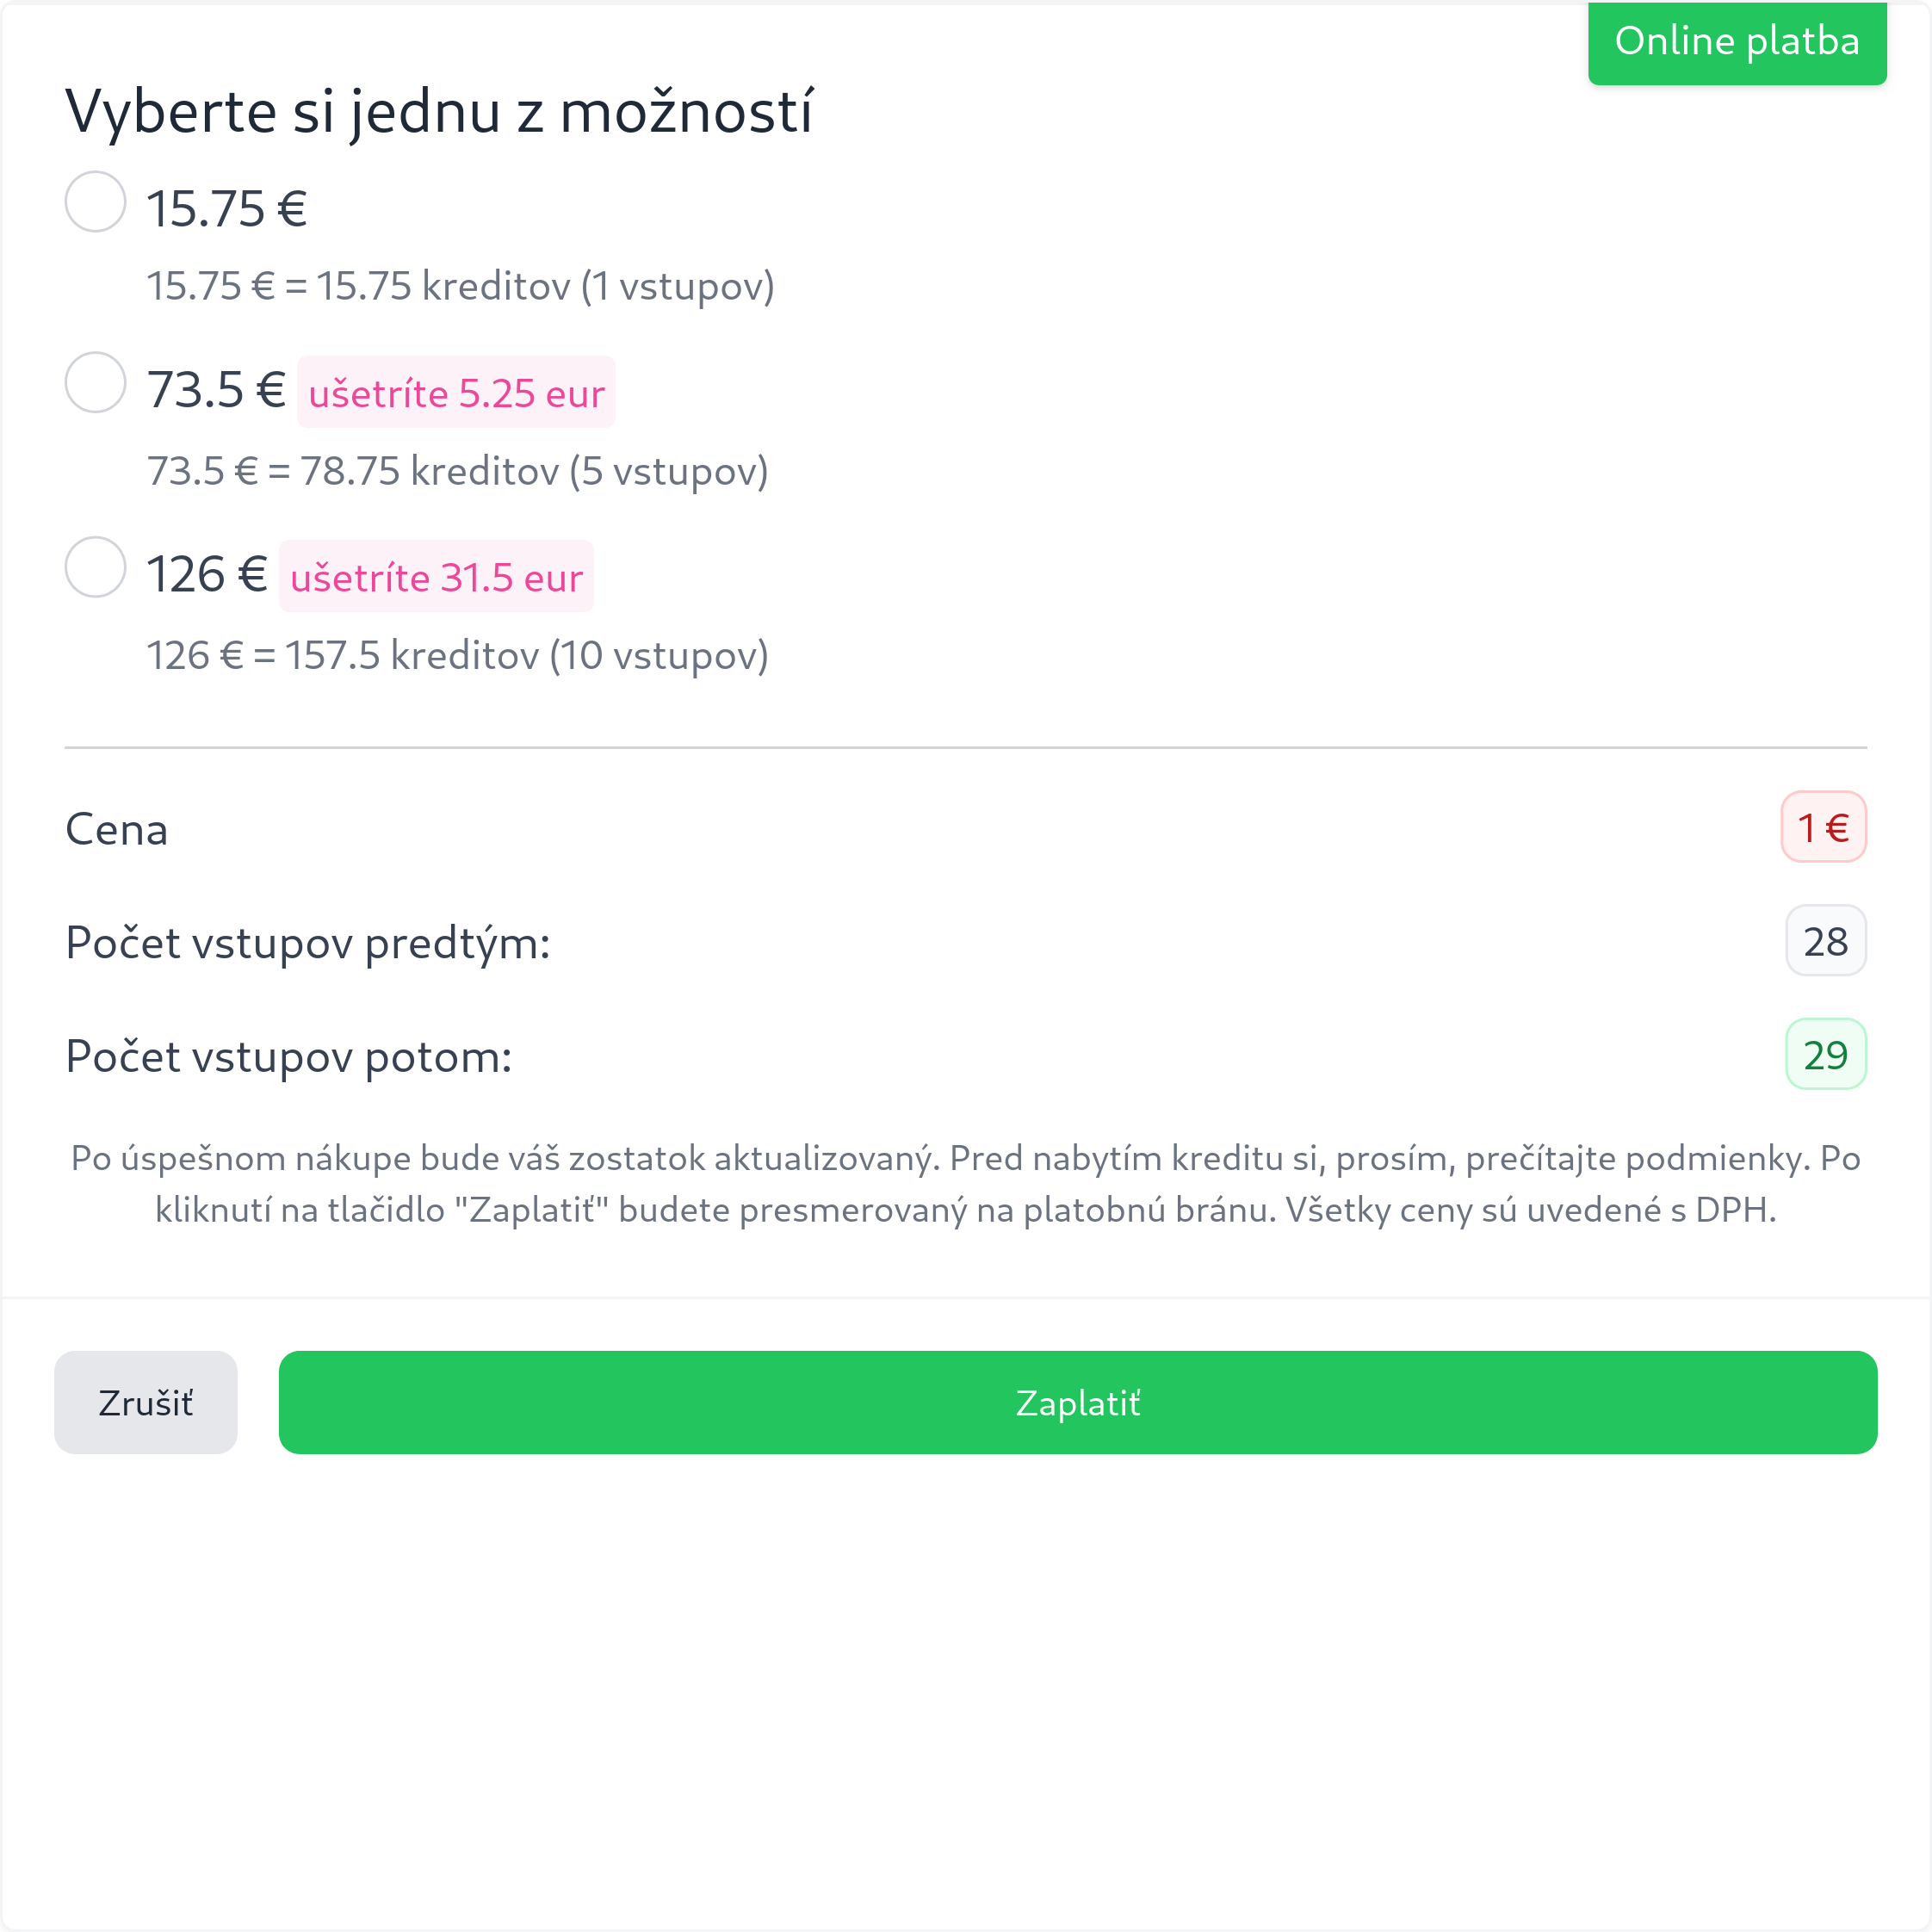Click the 28 entries counter

tap(1824, 940)
